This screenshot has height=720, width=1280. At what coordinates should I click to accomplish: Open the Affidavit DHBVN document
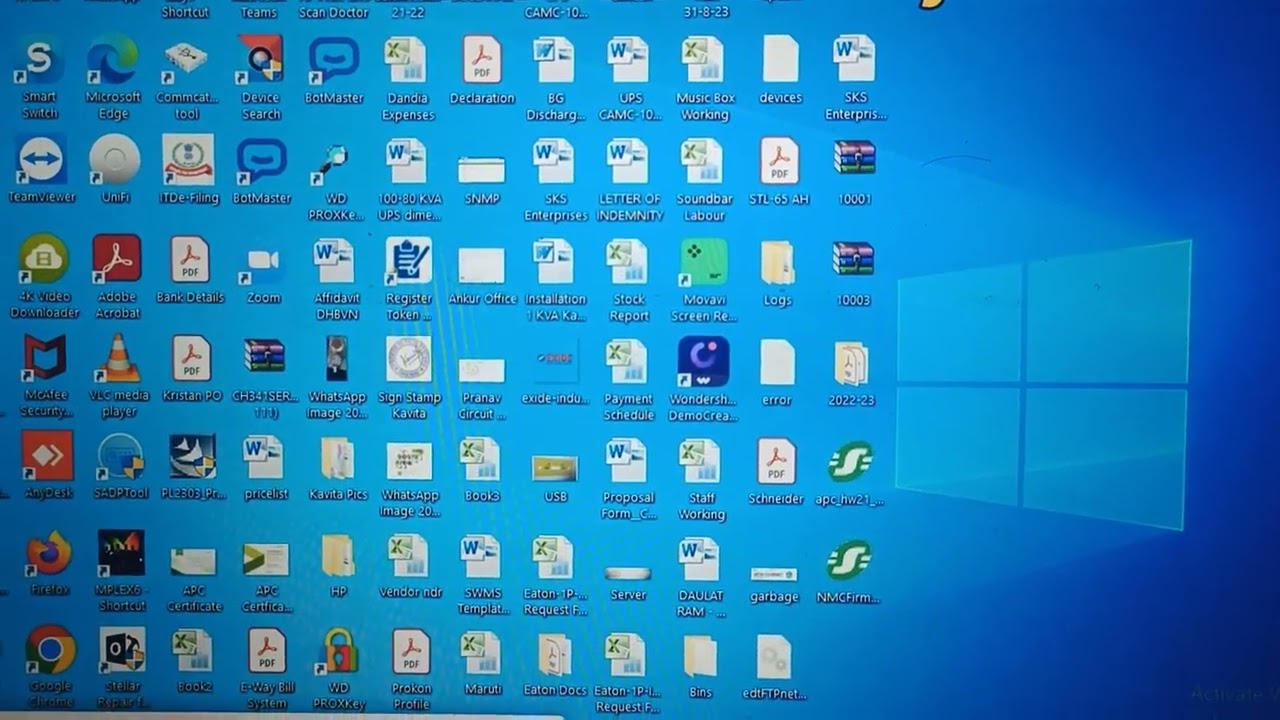[334, 260]
